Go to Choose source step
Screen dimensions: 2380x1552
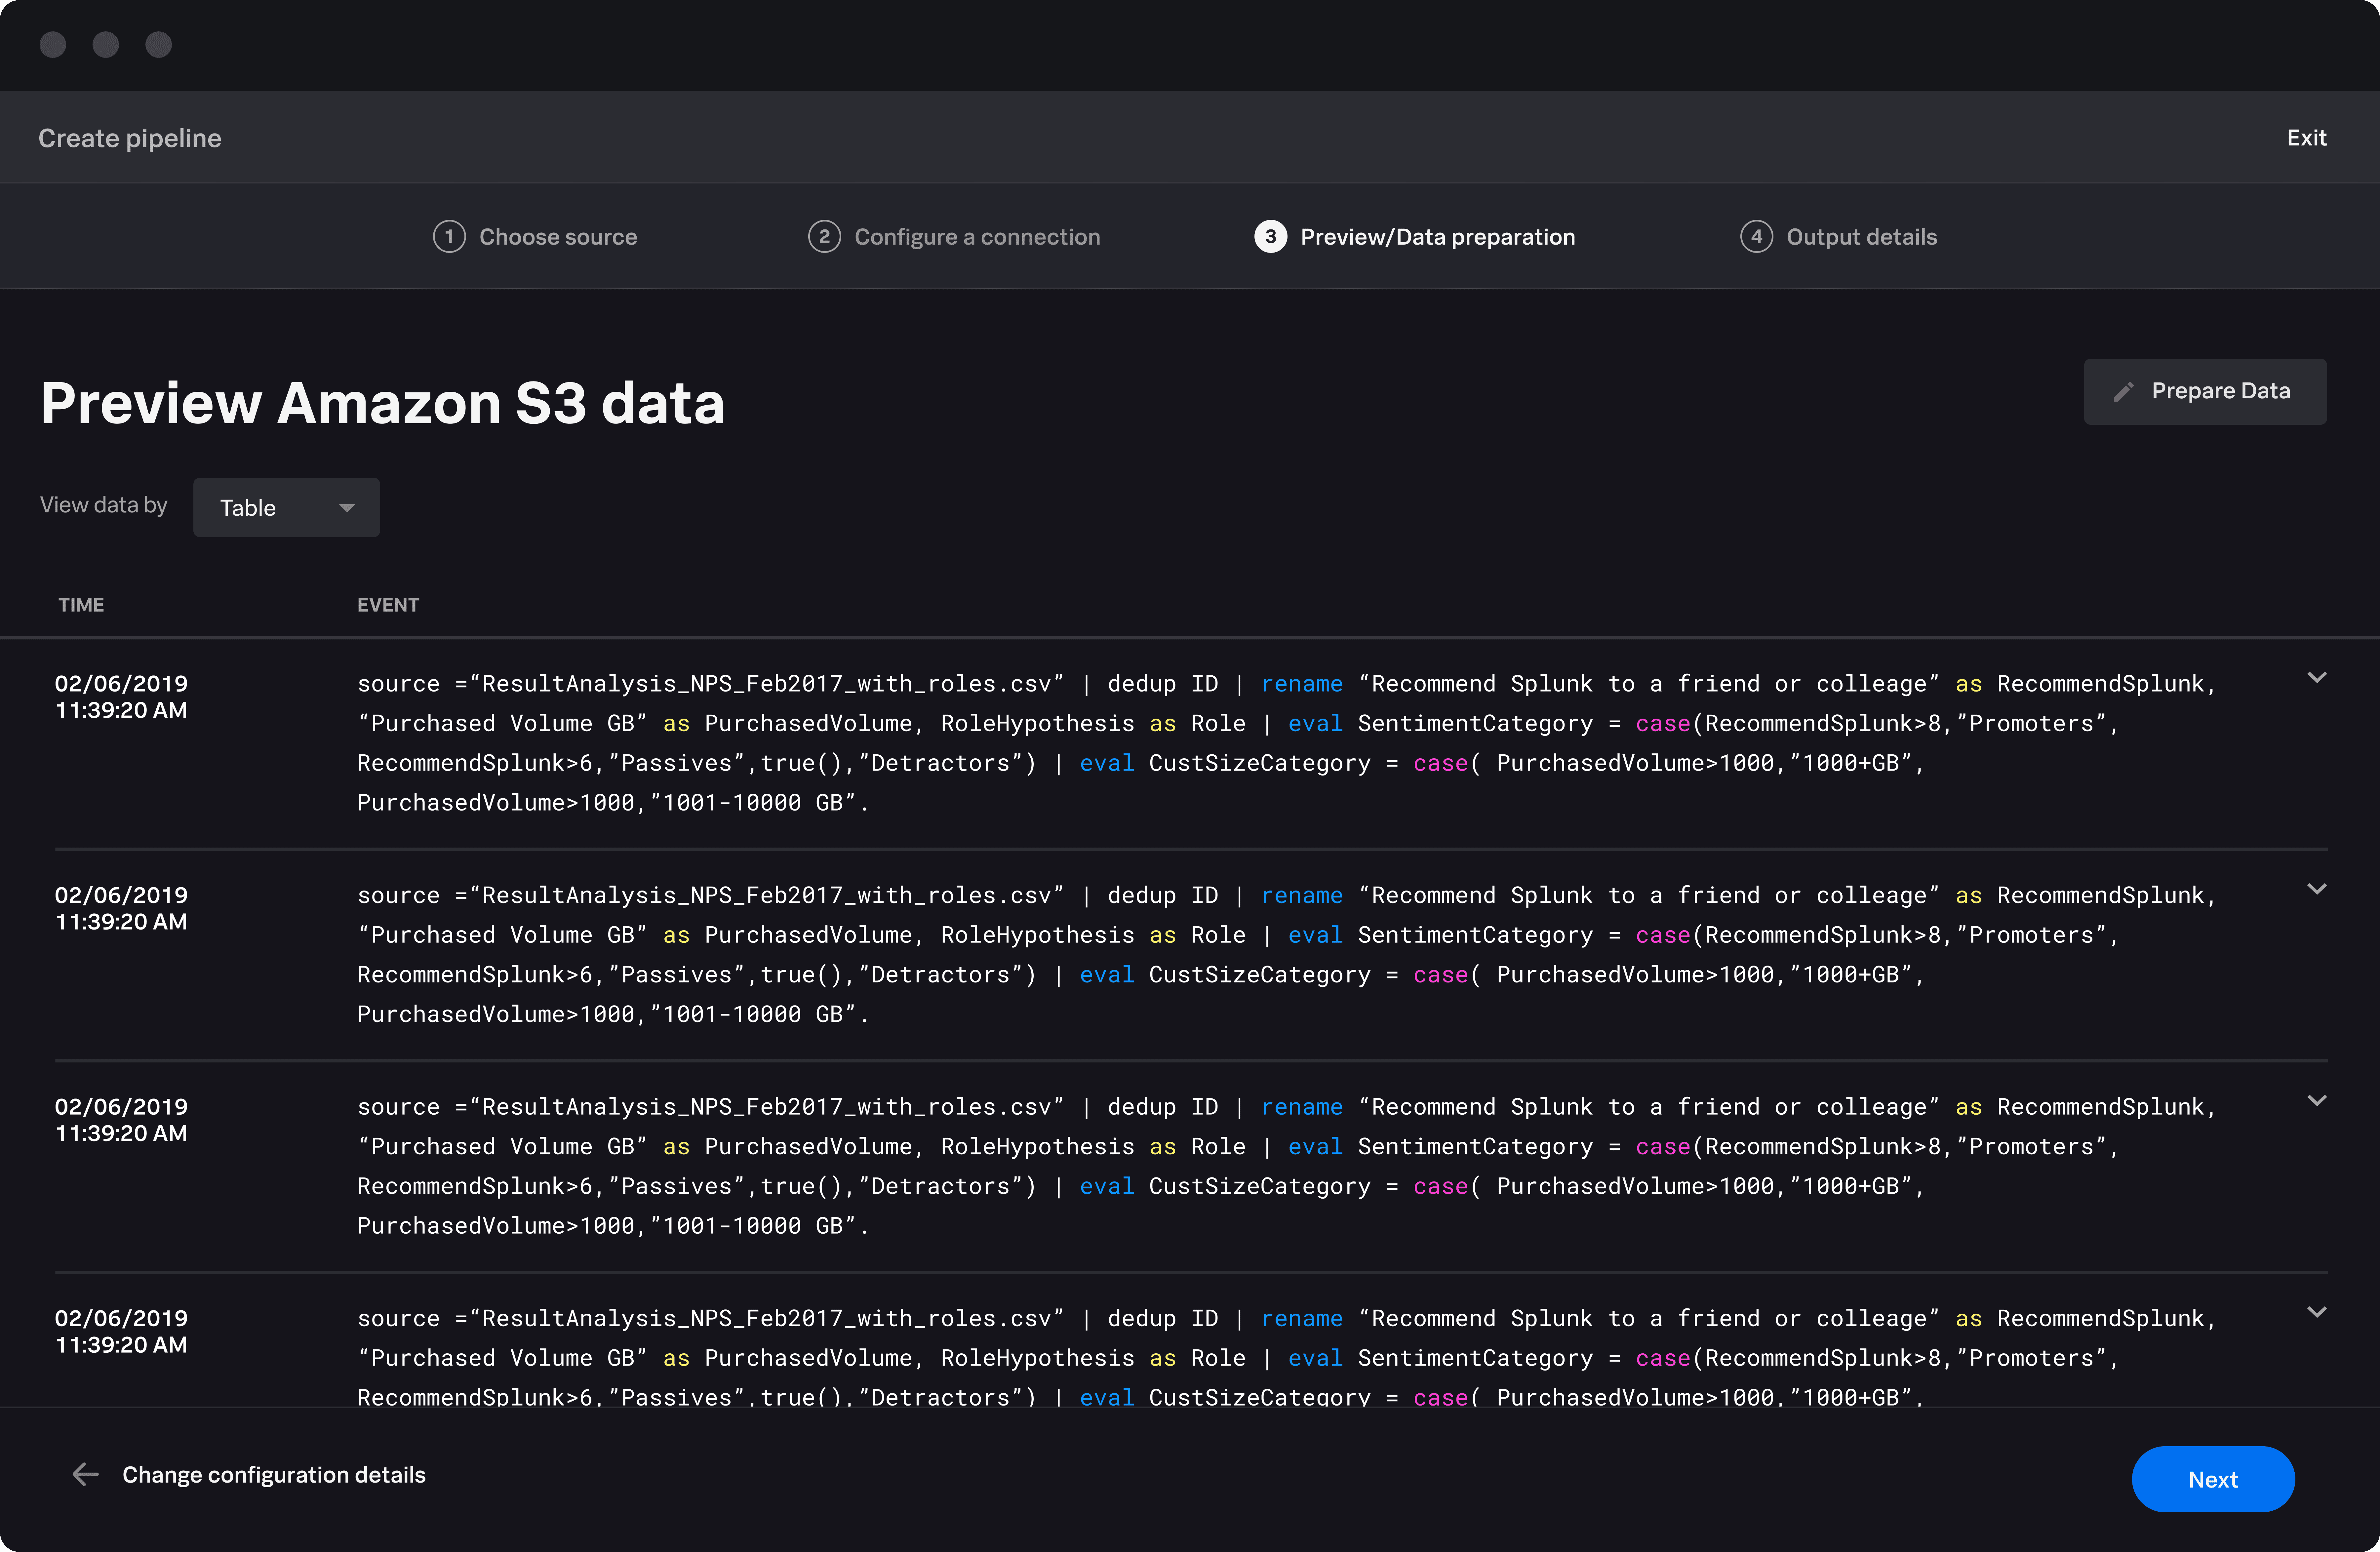(x=557, y=237)
